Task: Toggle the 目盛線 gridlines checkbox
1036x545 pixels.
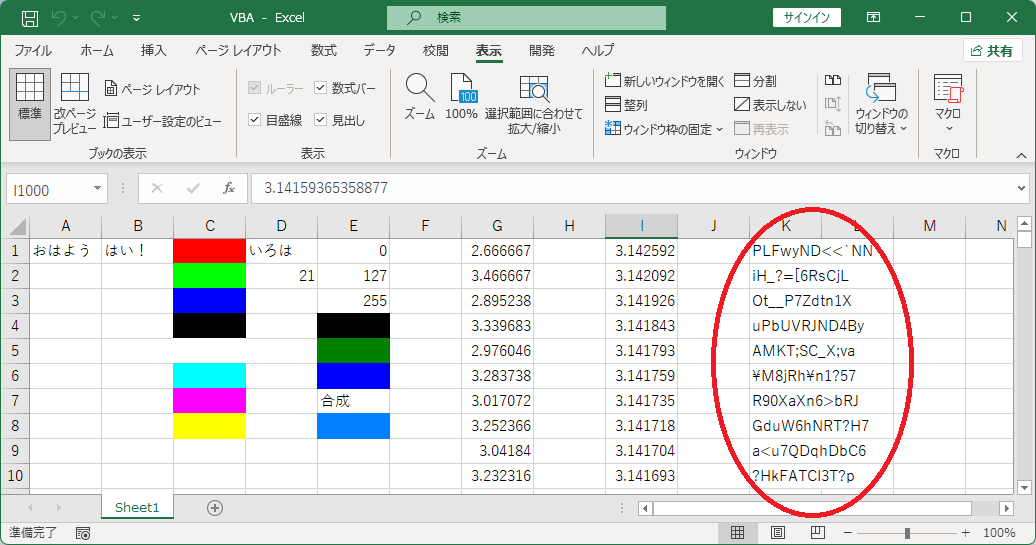Action: click(x=254, y=120)
